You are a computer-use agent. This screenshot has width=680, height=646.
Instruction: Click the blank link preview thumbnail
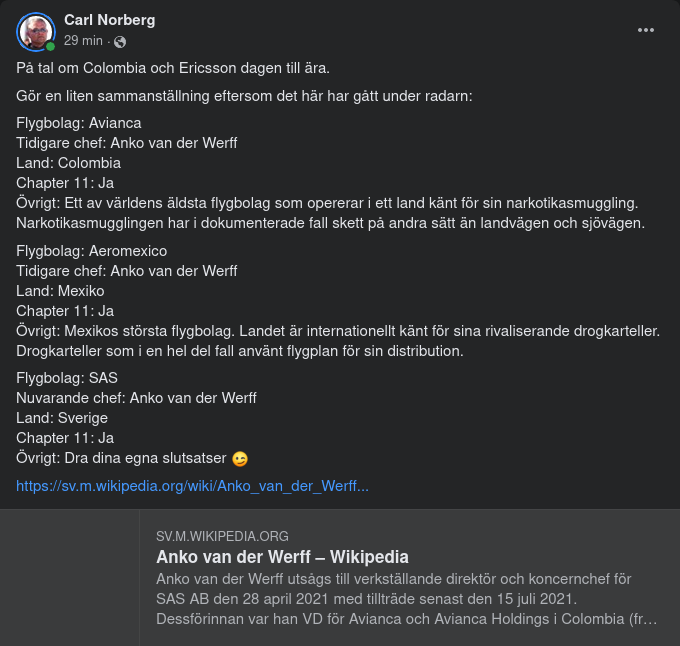pyautogui.click(x=69, y=577)
